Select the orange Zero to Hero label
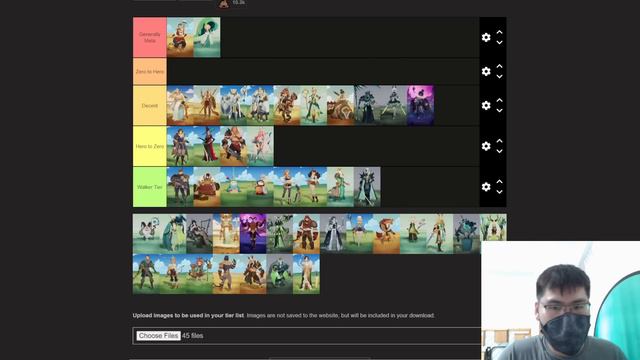This screenshot has width=640, height=360. pos(150,71)
